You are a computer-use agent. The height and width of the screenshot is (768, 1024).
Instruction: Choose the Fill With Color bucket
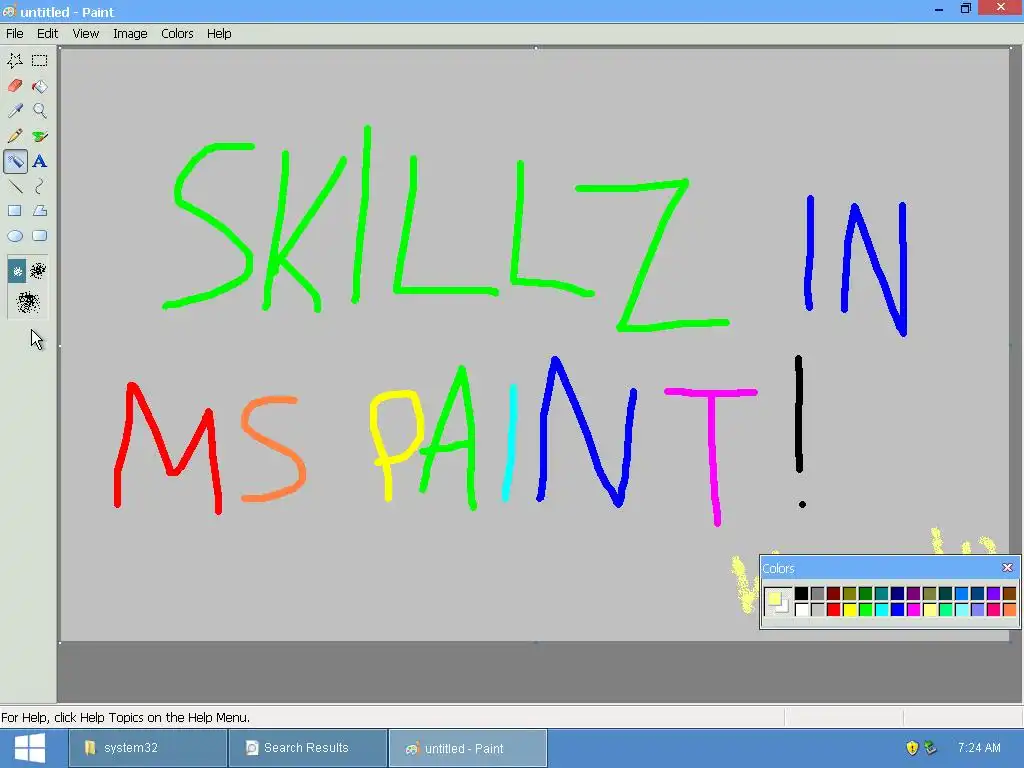pyautogui.click(x=40, y=86)
